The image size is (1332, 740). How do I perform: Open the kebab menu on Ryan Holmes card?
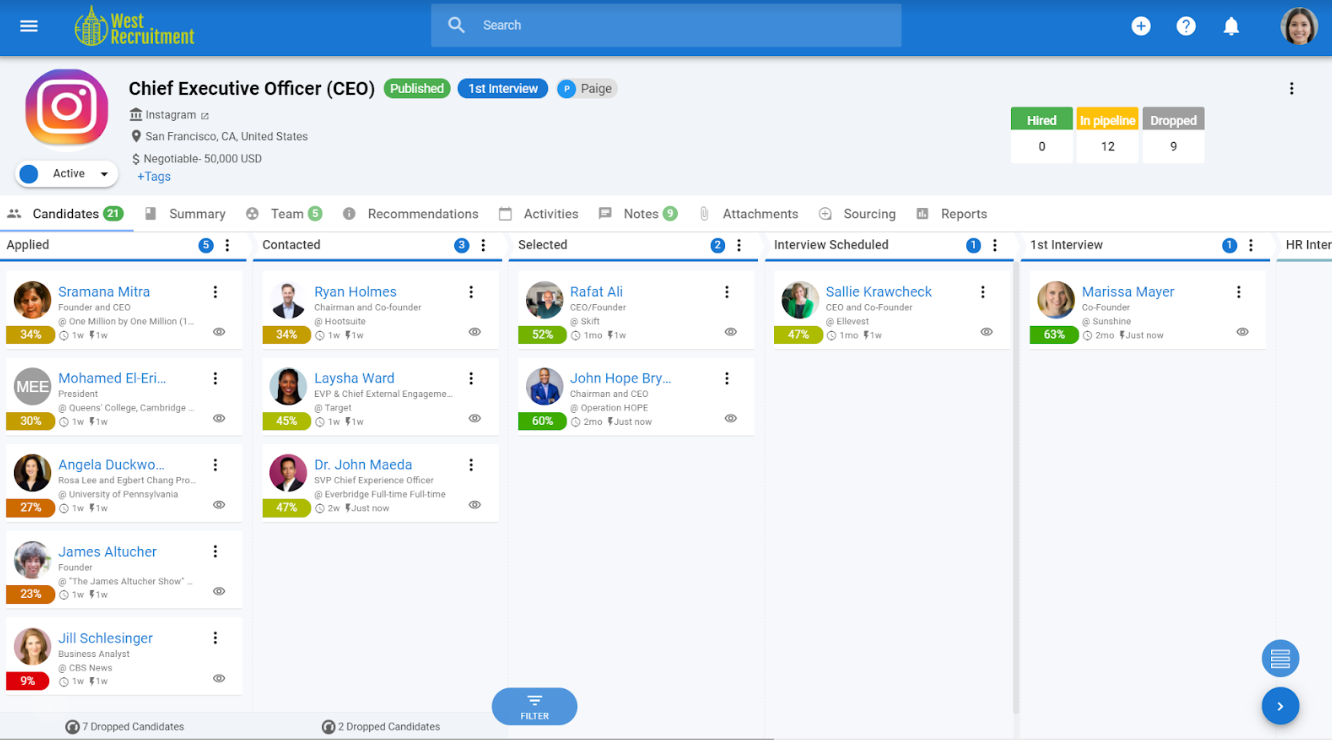pyautogui.click(x=471, y=292)
